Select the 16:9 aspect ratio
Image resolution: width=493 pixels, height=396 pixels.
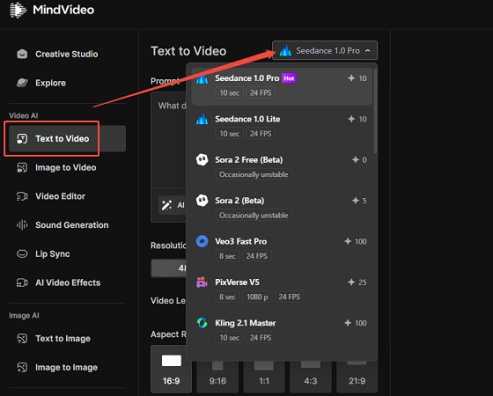pos(171,369)
